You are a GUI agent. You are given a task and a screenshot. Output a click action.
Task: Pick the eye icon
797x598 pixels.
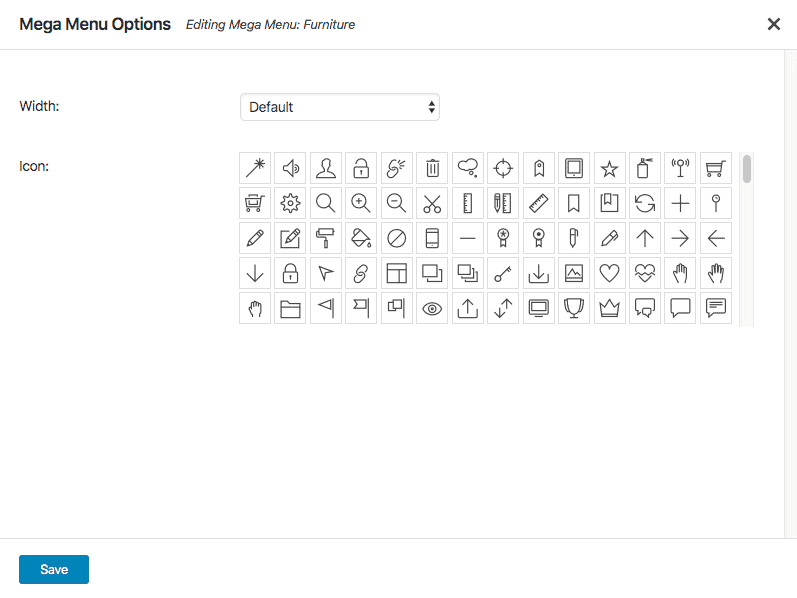click(x=432, y=308)
